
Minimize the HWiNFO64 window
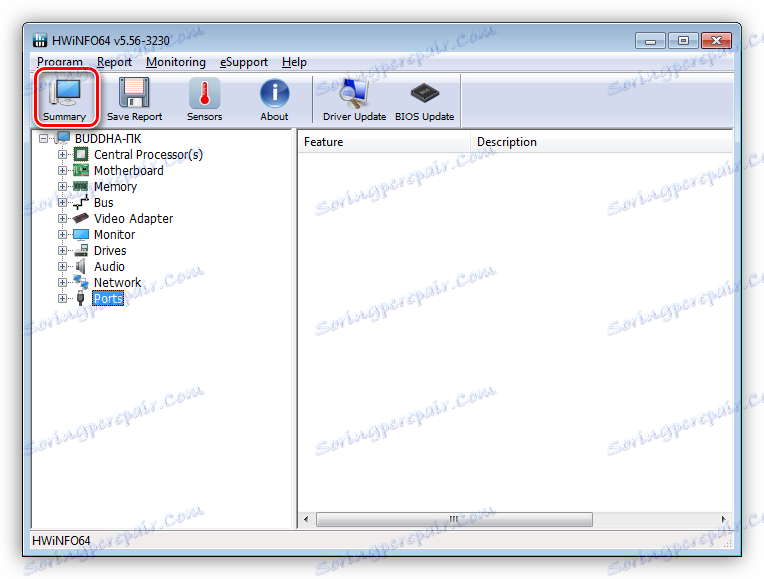click(x=650, y=41)
